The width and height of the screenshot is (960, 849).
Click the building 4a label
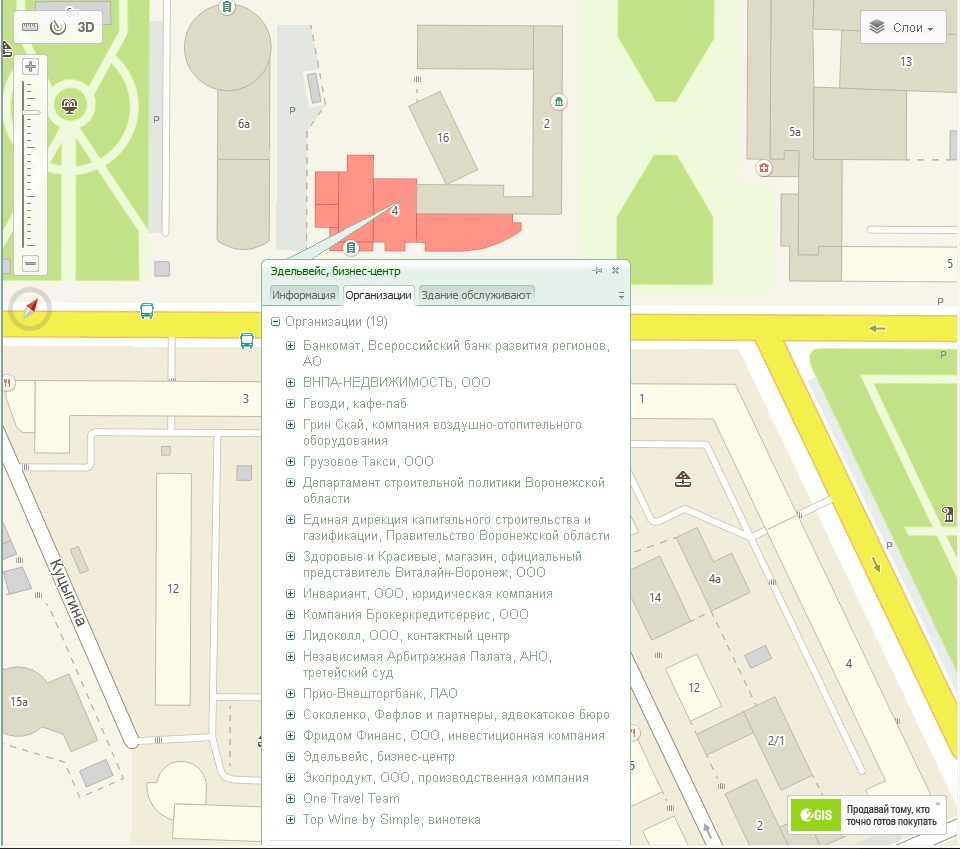coord(714,578)
